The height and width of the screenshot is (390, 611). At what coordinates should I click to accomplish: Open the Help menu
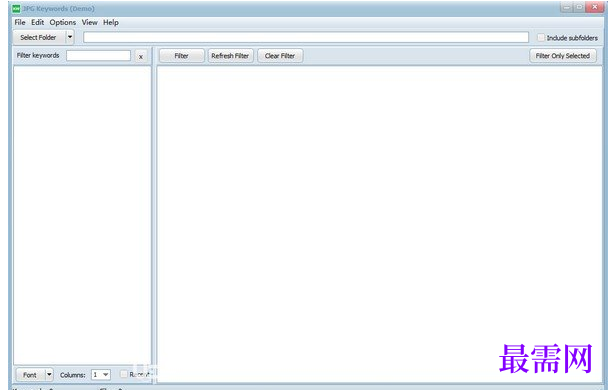(x=111, y=23)
